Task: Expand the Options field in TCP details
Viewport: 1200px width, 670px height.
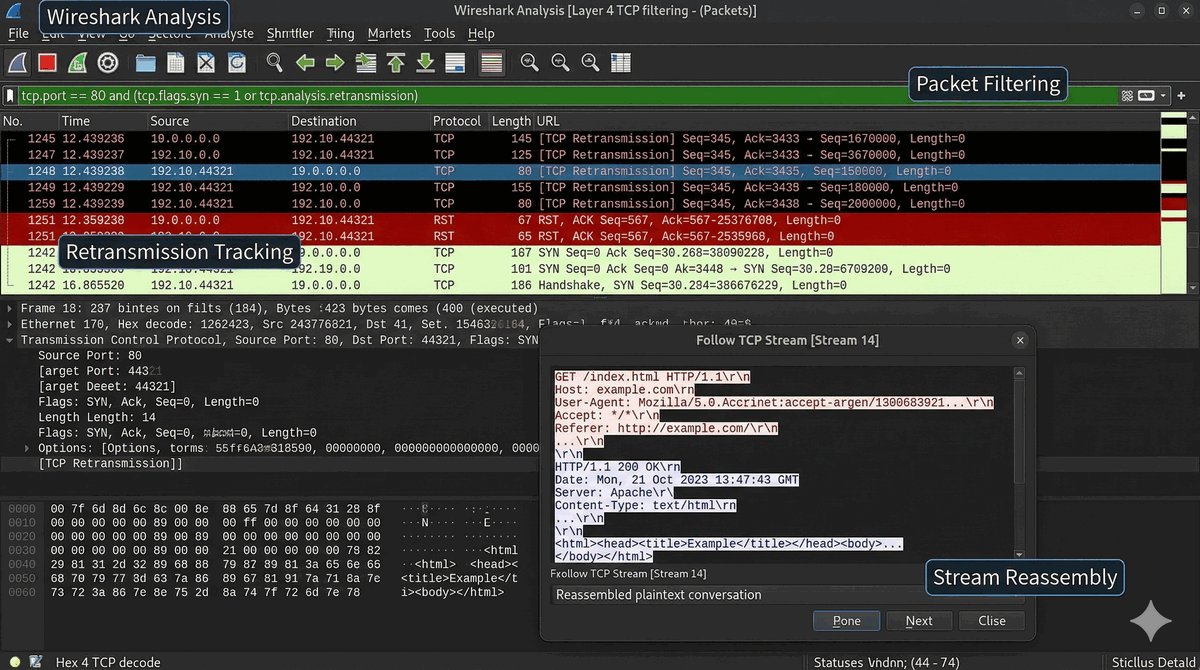Action: click(x=27, y=448)
